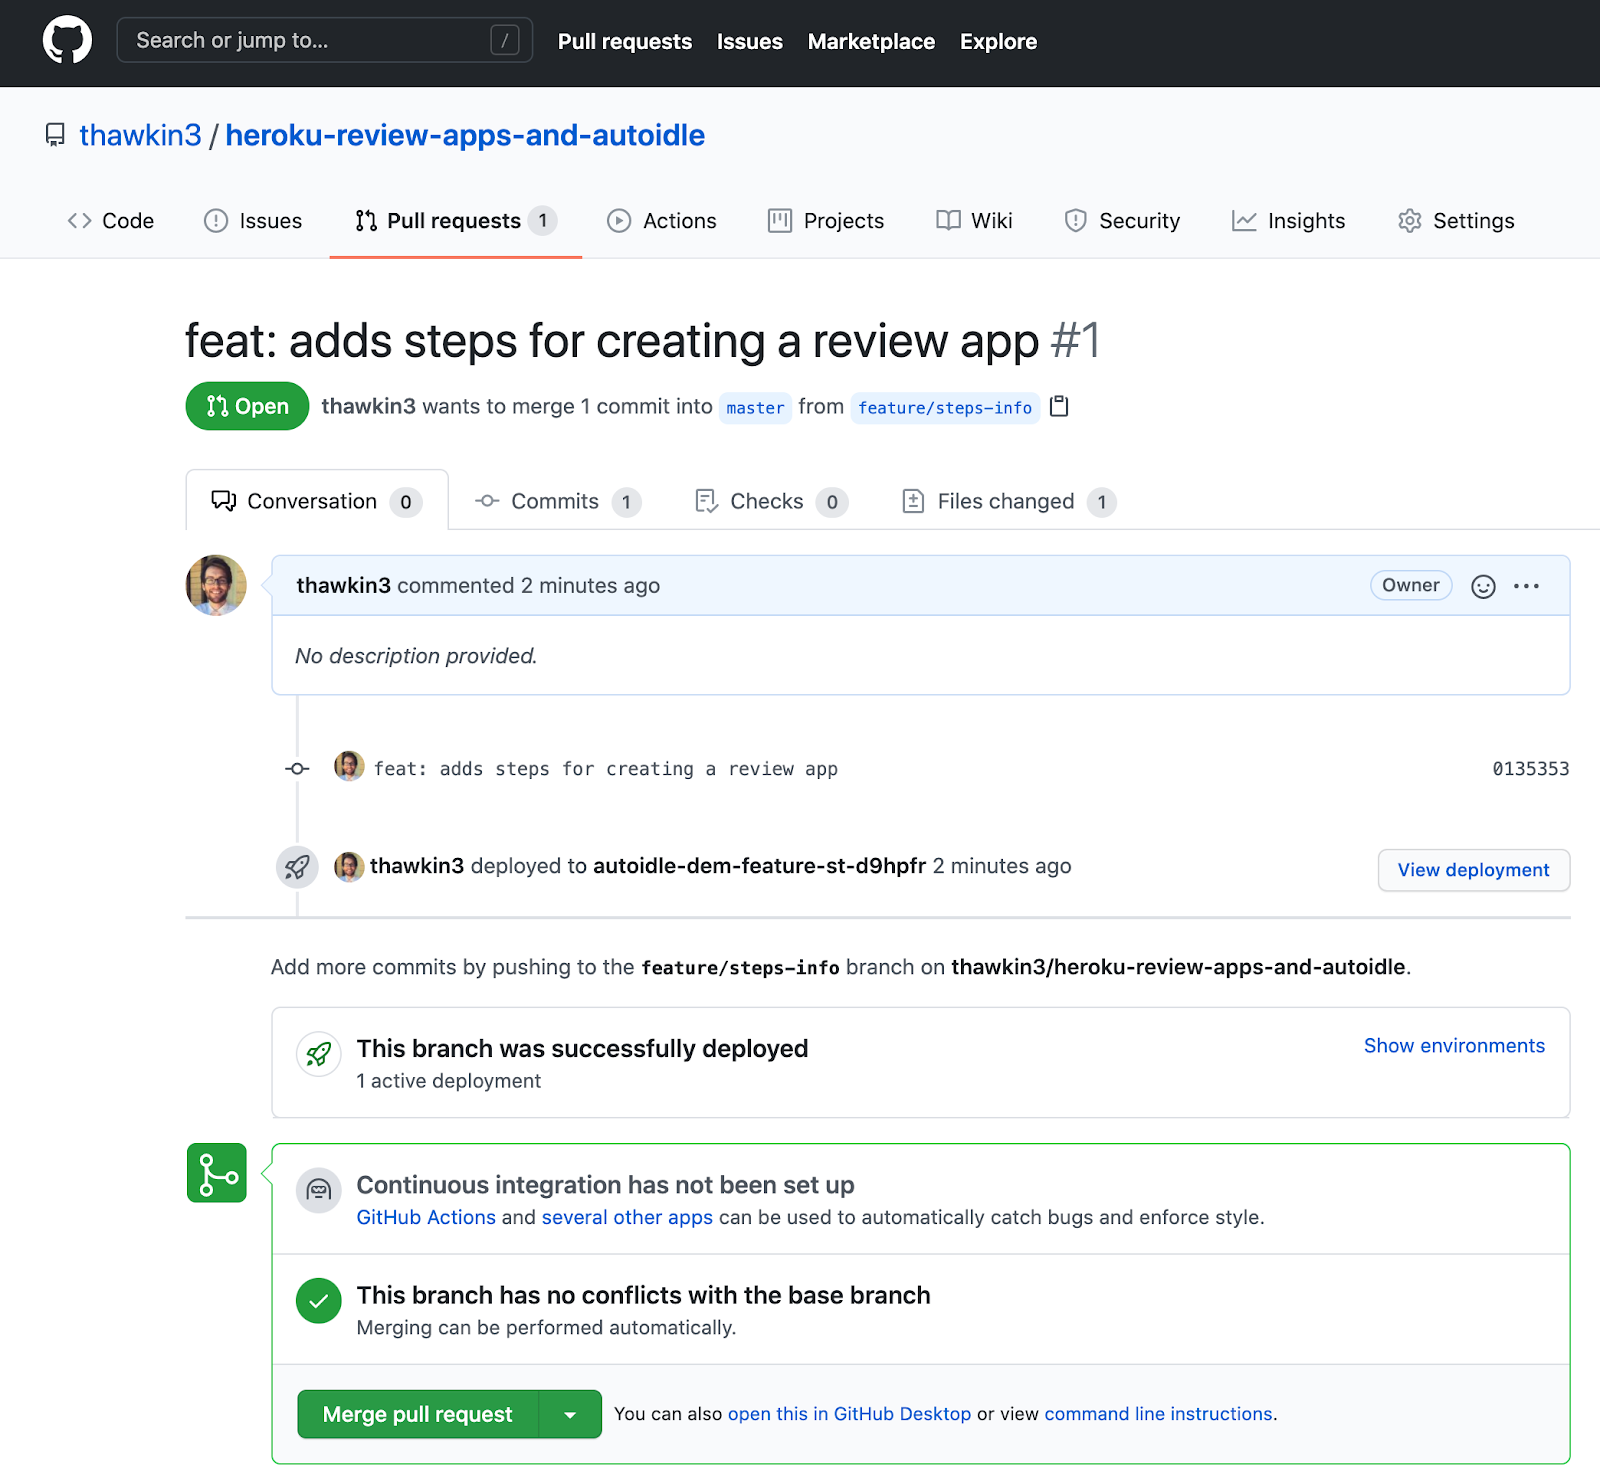This screenshot has height=1480, width=1600.
Task: Switch to the Commits tab
Action: (558, 501)
